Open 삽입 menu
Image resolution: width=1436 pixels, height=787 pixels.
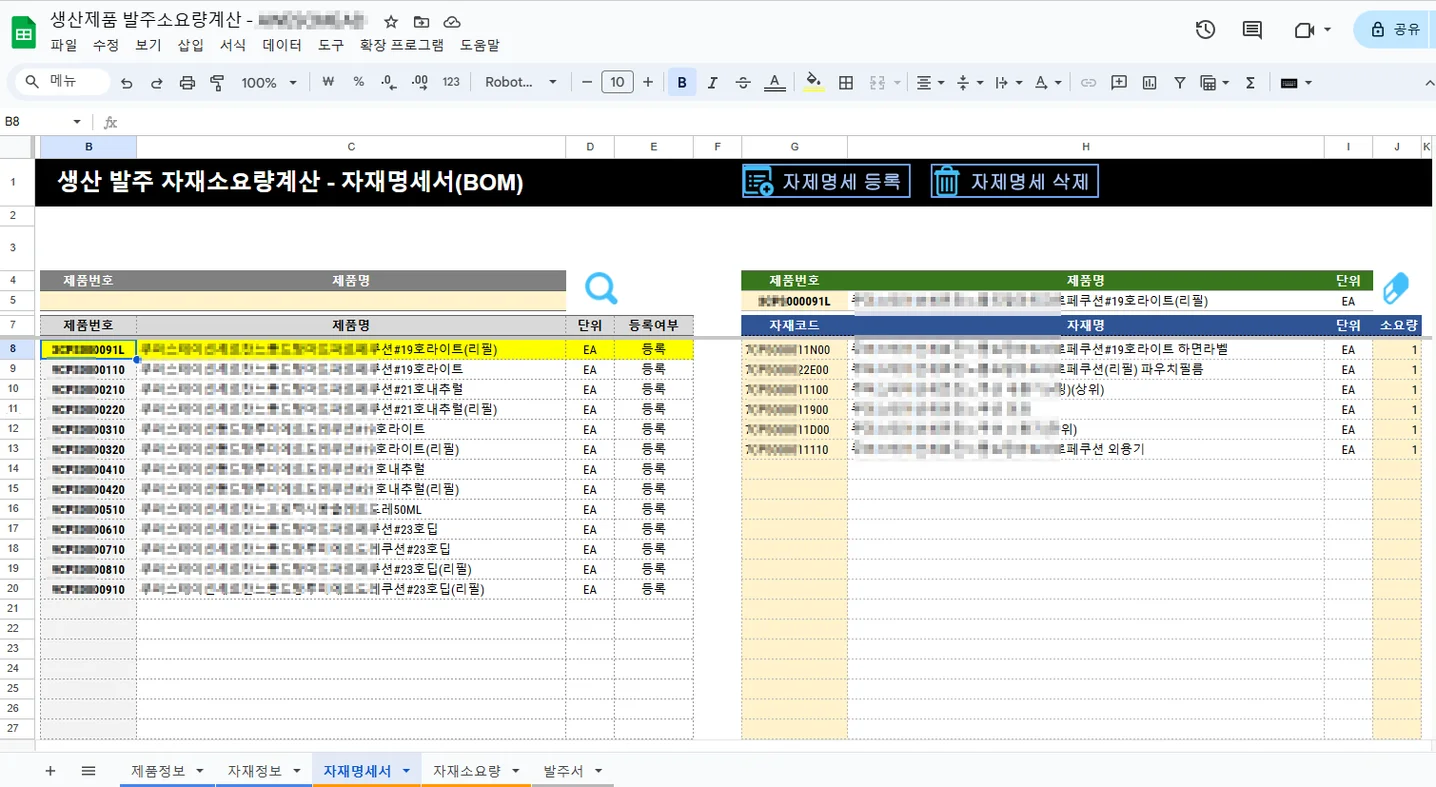[x=190, y=45]
